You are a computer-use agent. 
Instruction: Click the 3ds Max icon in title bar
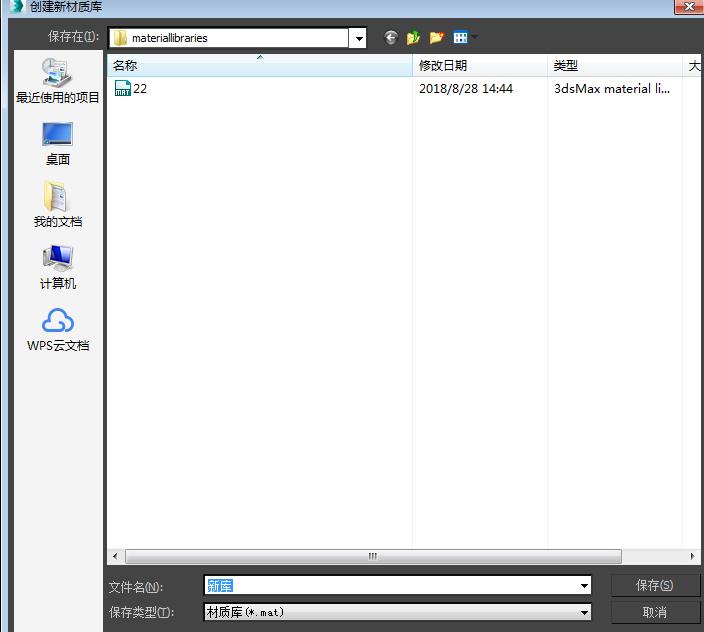point(16,6)
